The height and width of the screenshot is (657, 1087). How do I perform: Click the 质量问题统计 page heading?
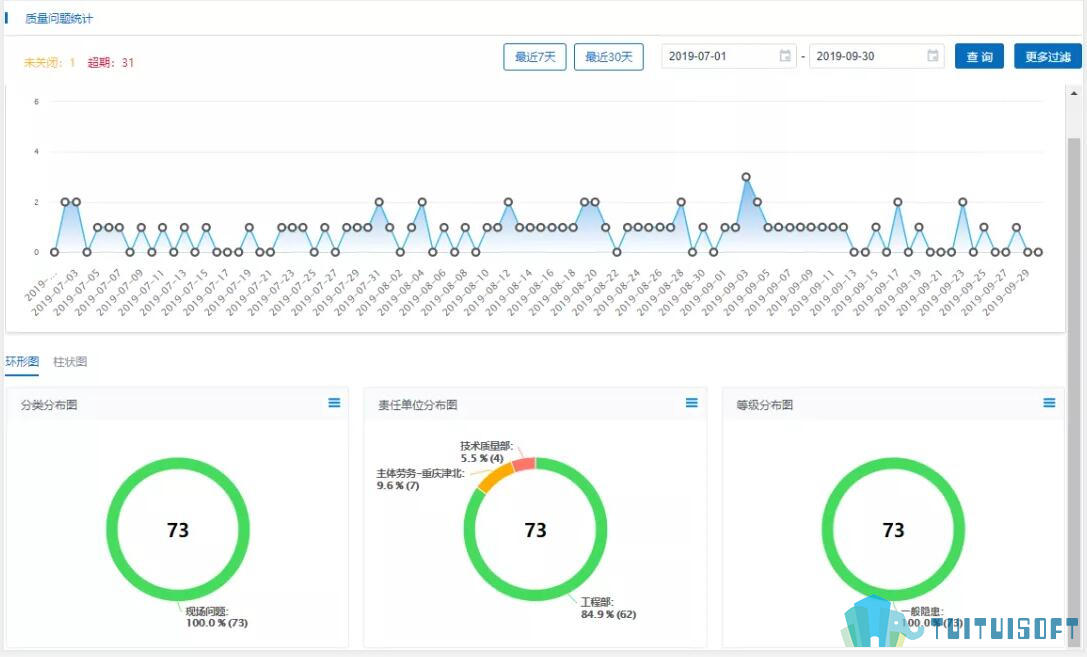[x=59, y=19]
